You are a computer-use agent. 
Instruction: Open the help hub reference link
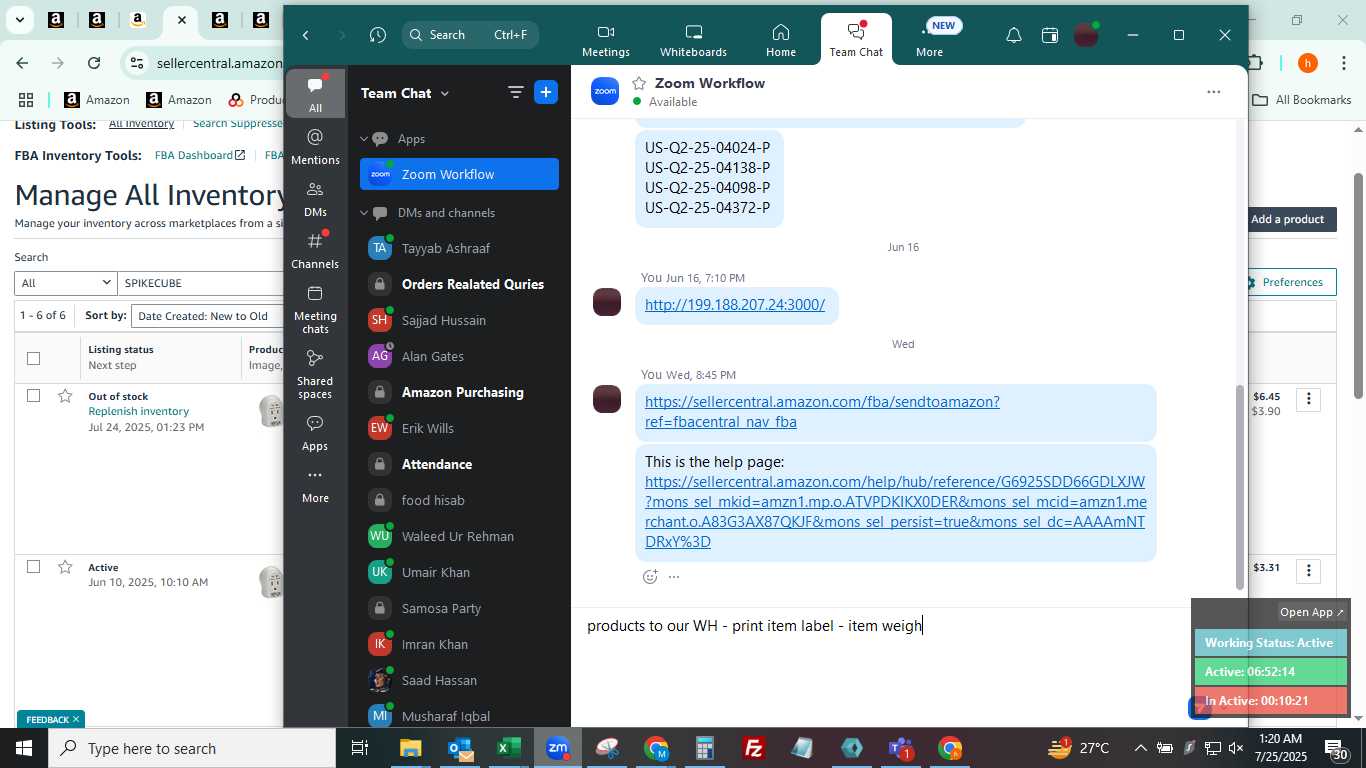pyautogui.click(x=896, y=512)
